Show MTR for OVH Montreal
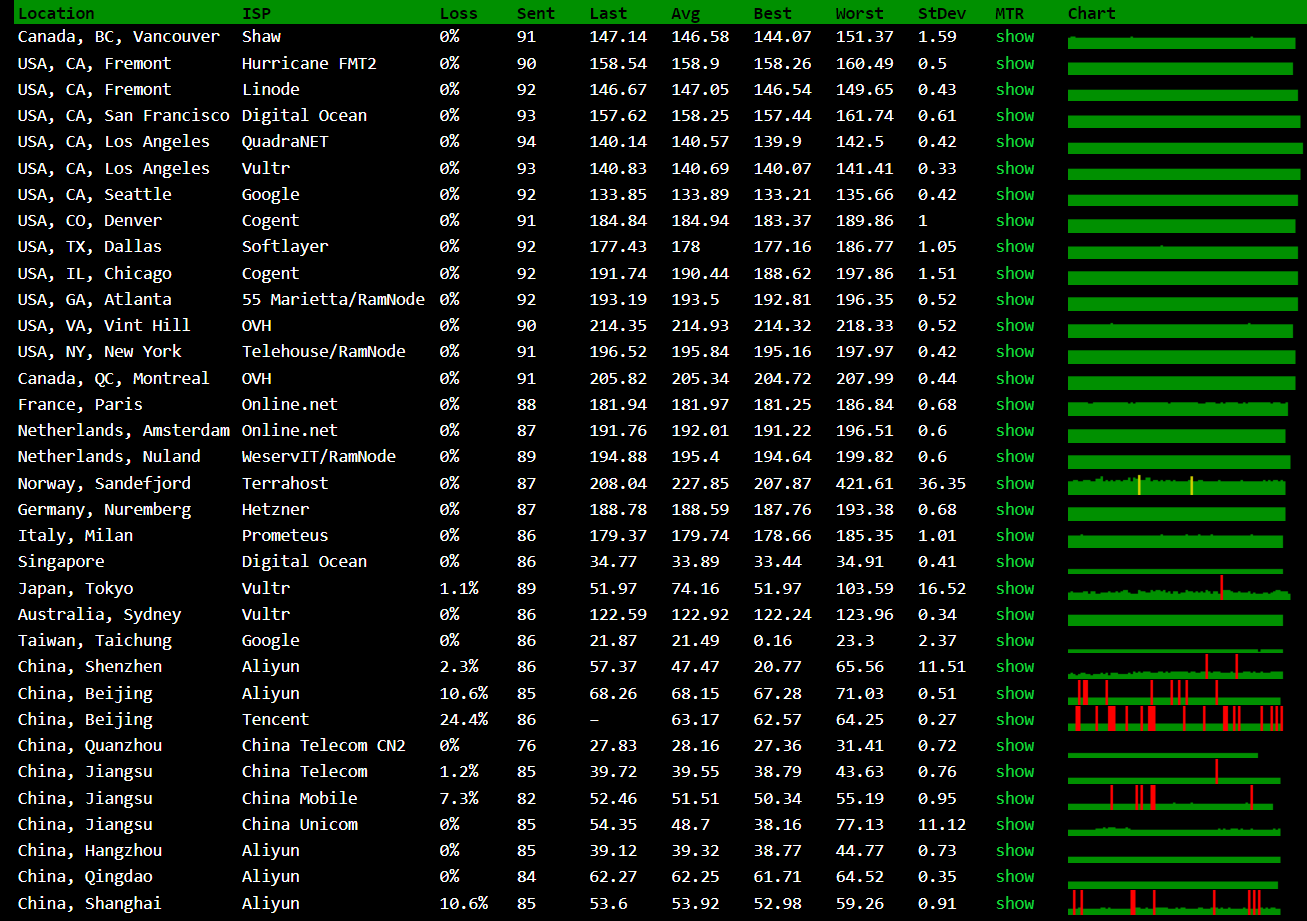Viewport: 1307px width, 921px height. [x=1015, y=378]
